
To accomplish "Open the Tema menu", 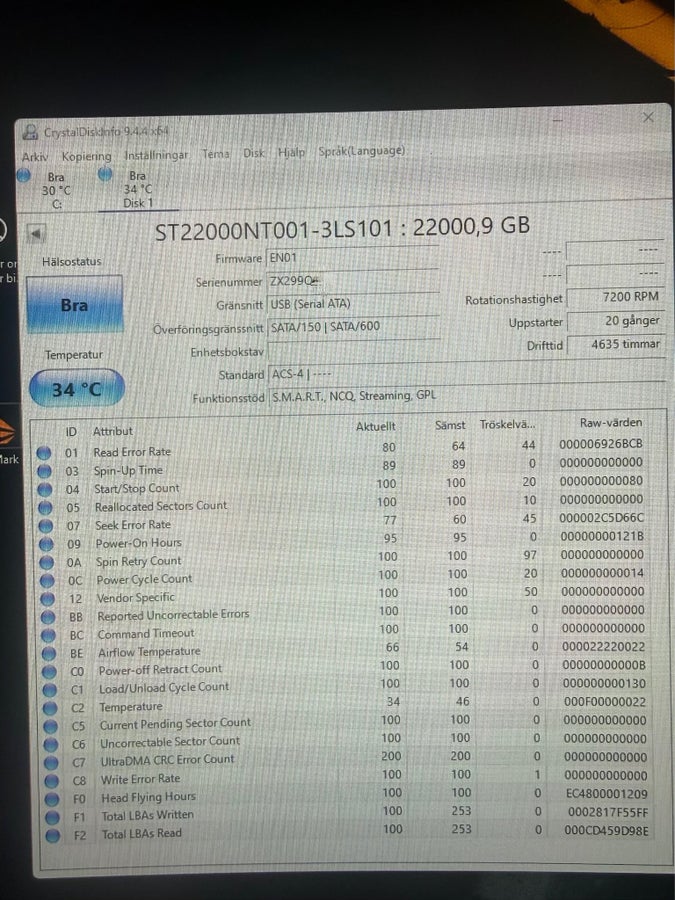I will [x=216, y=154].
